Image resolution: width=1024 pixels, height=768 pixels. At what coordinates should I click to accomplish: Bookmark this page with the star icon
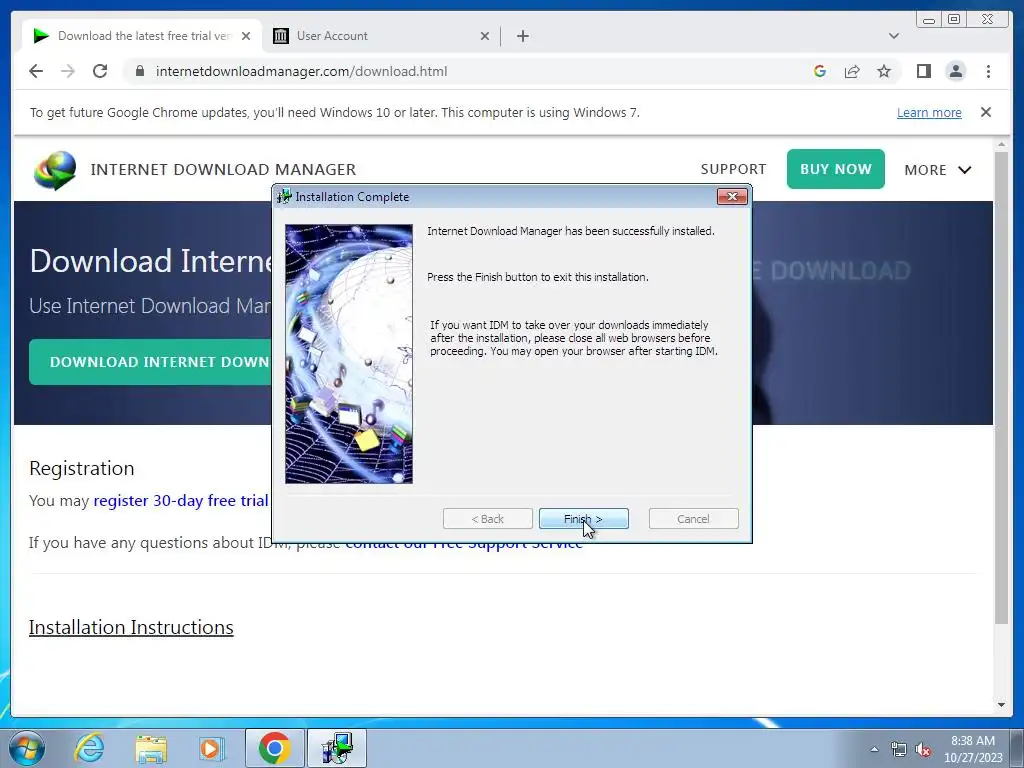point(884,71)
